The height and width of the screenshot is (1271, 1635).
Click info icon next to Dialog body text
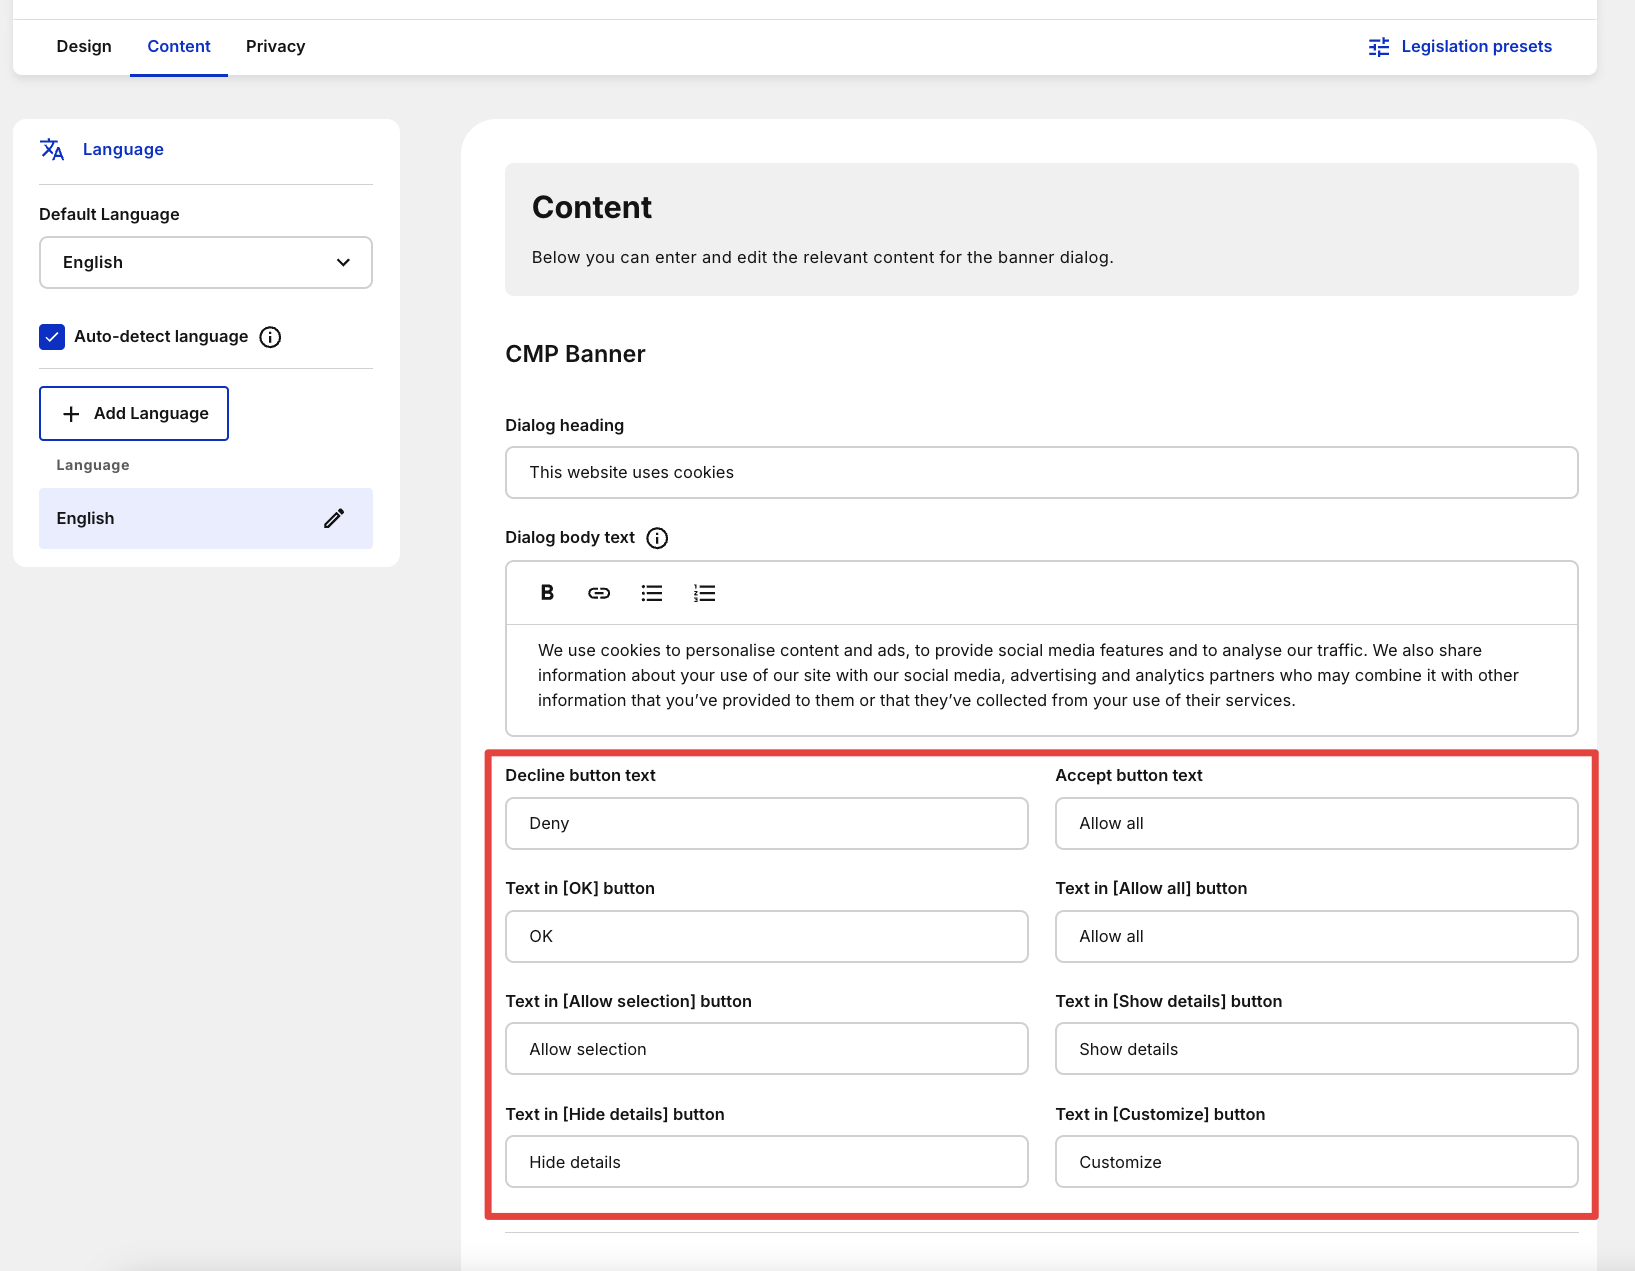[657, 538]
